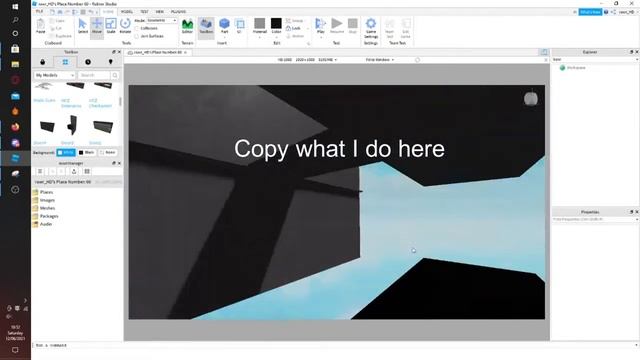
Task: Click the command bar input
Action: click(x=335, y=345)
